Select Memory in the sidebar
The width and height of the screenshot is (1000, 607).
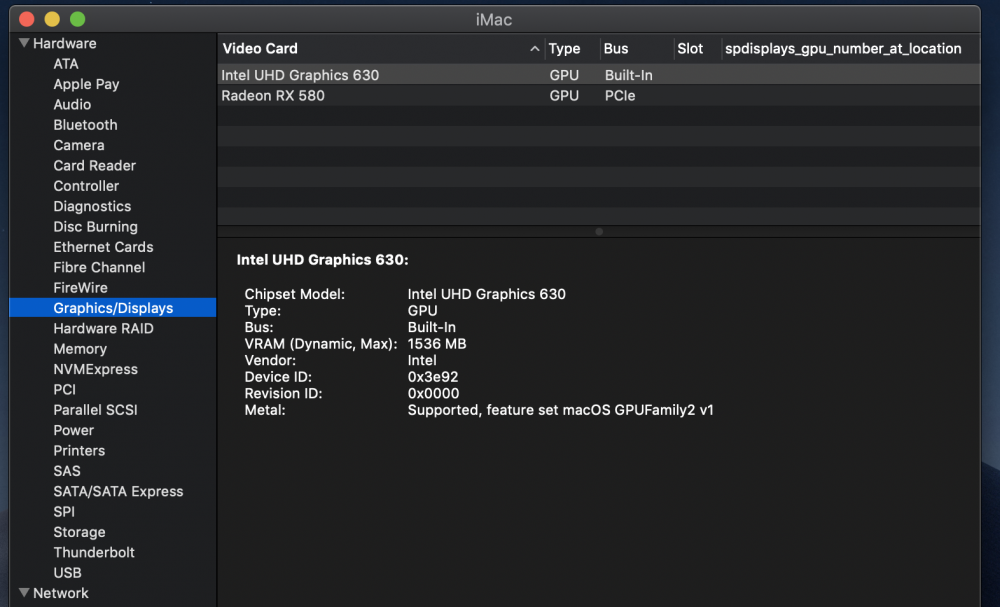click(80, 349)
